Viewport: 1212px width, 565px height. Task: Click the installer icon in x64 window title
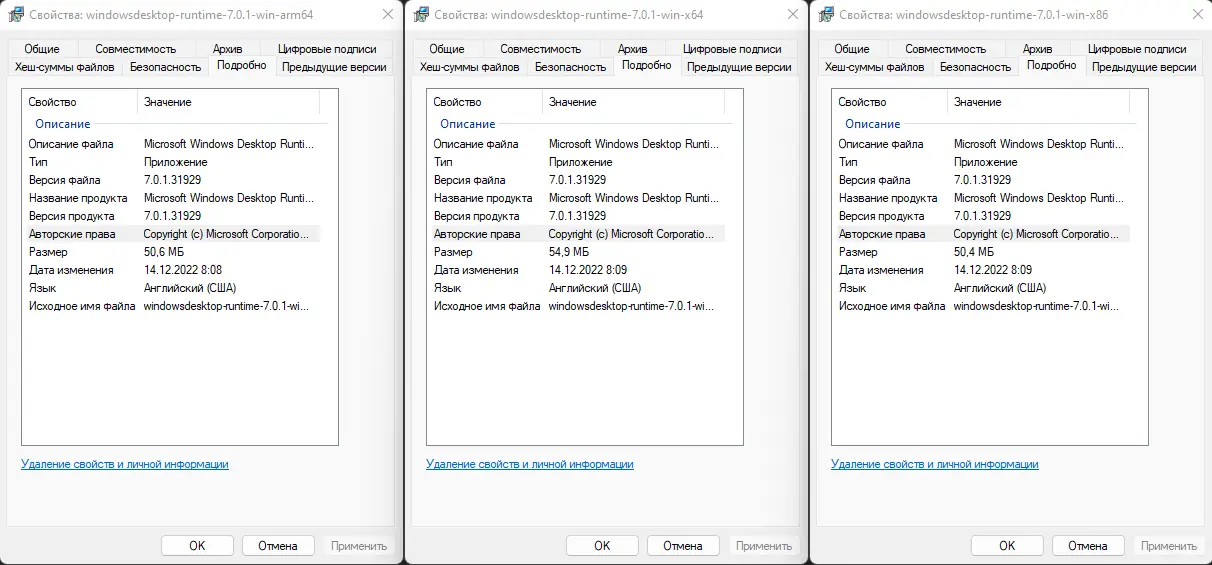click(x=420, y=15)
